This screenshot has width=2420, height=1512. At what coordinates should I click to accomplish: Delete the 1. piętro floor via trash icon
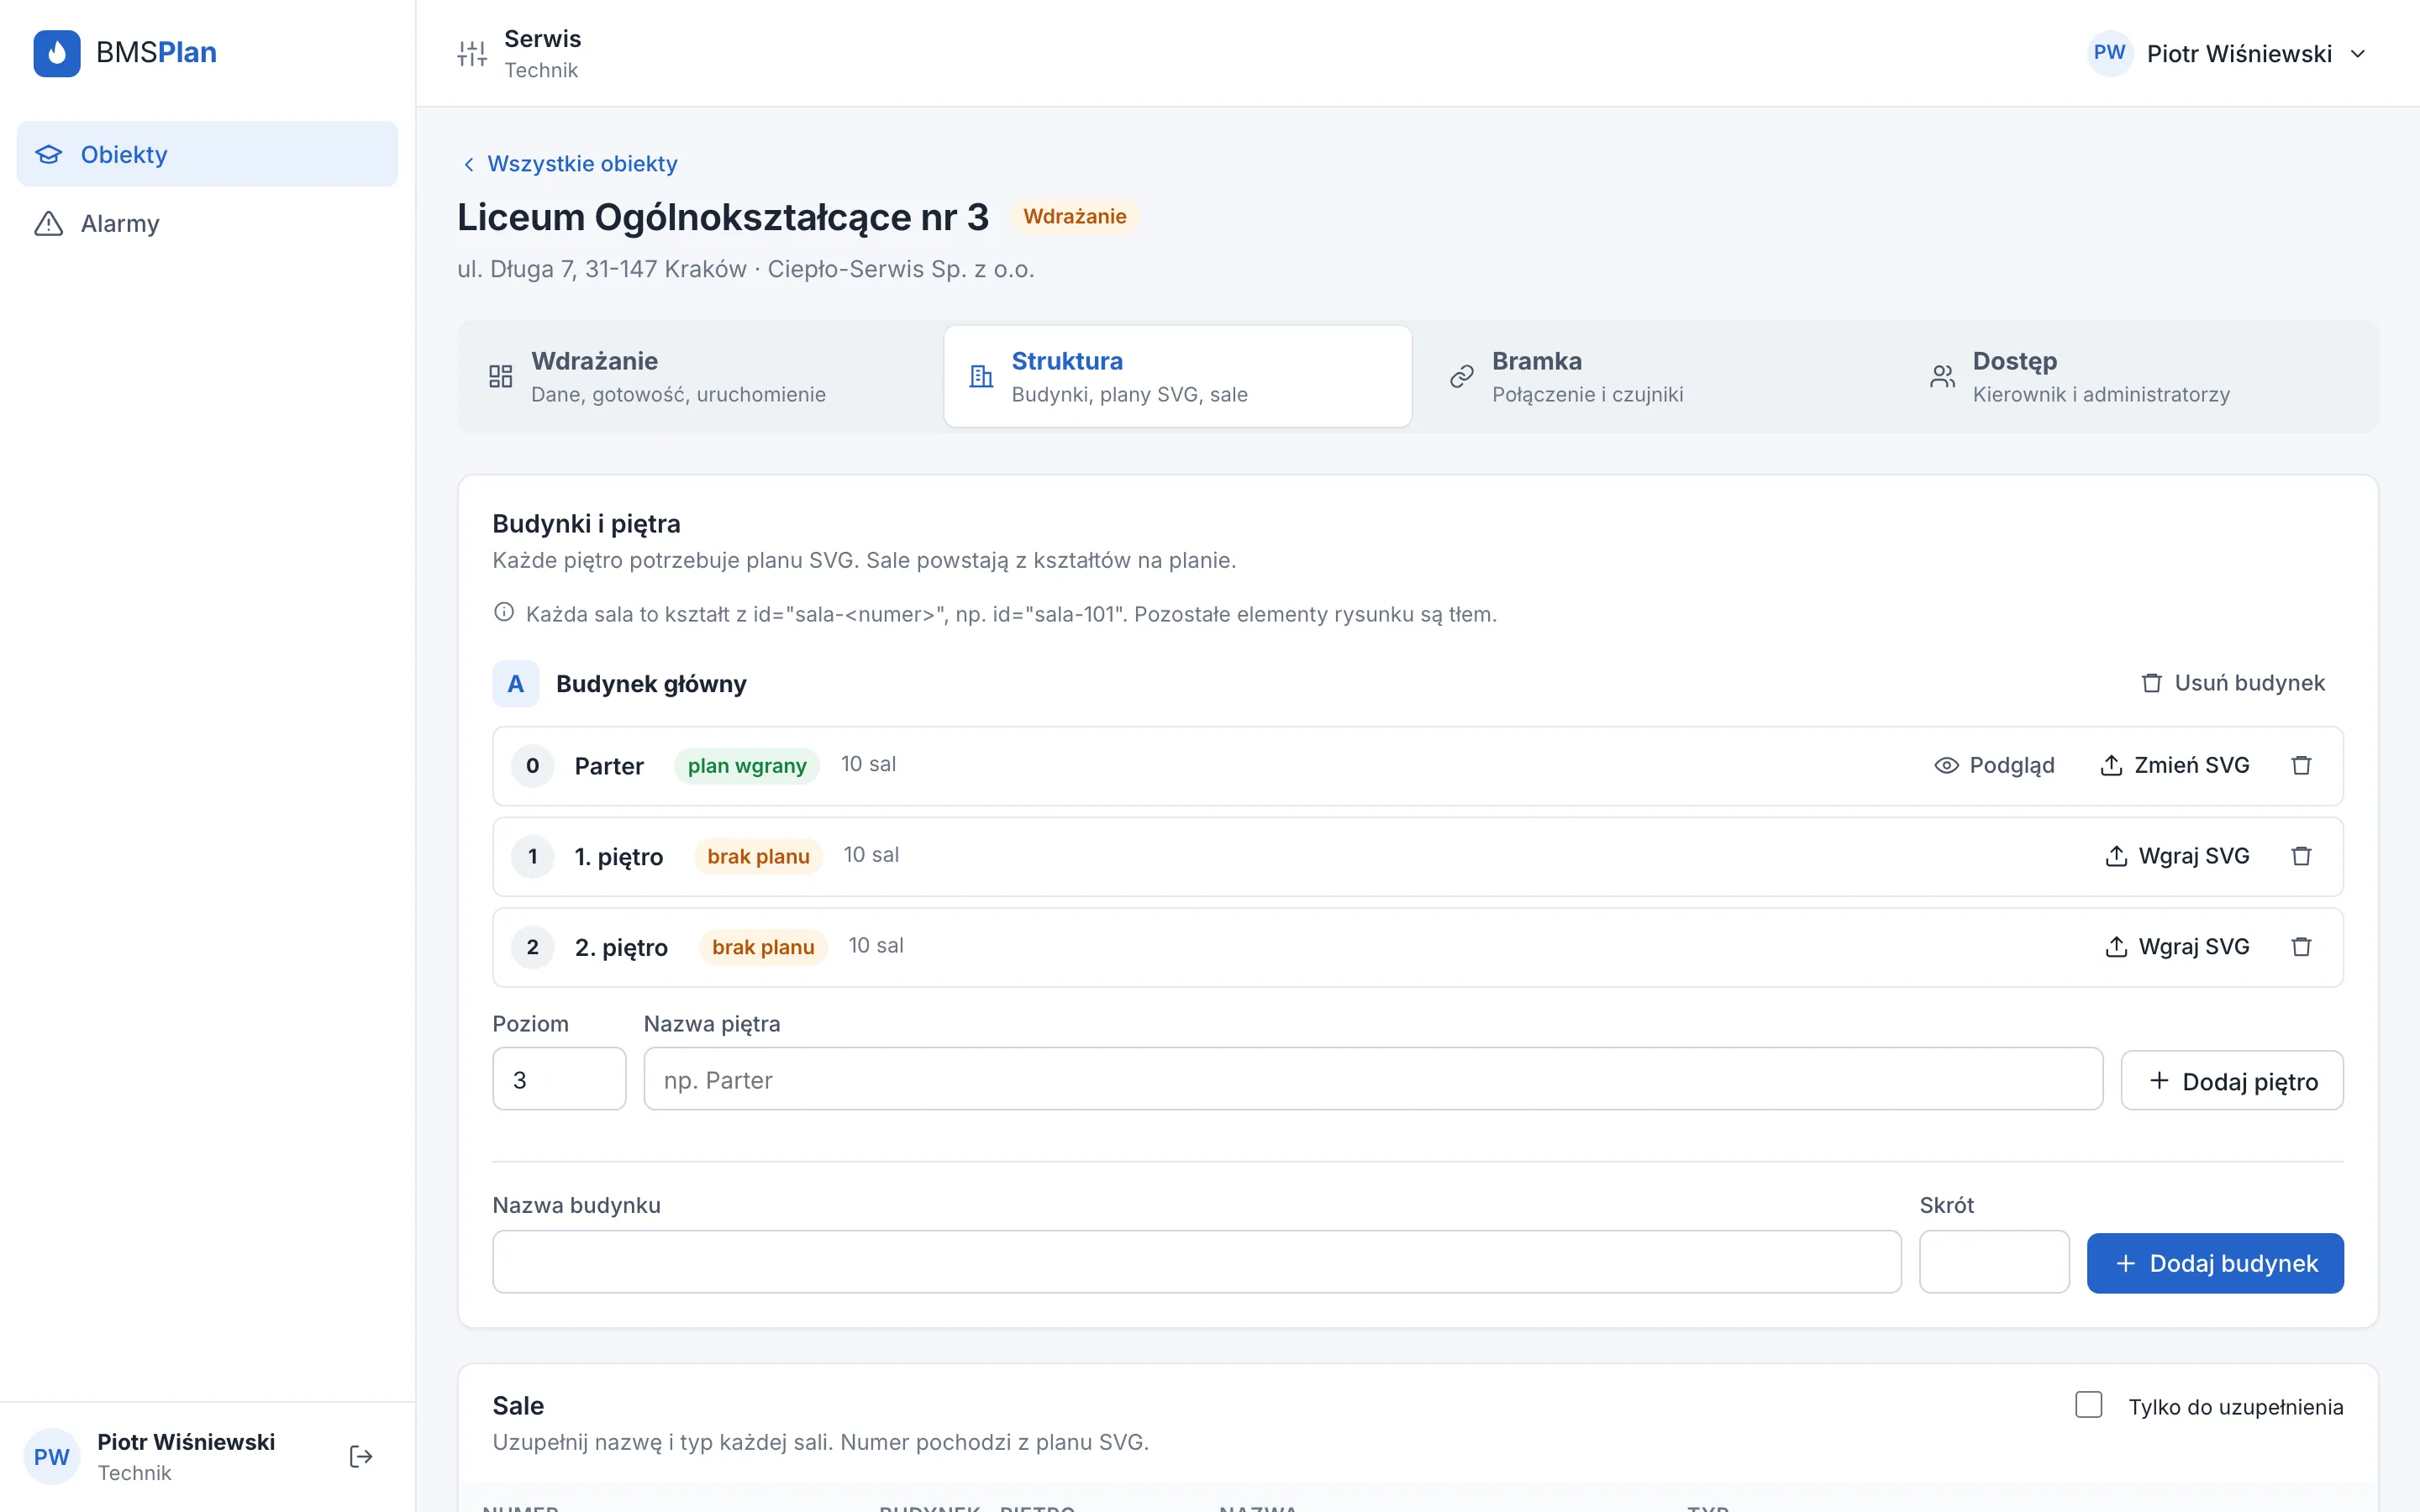[x=2301, y=856]
